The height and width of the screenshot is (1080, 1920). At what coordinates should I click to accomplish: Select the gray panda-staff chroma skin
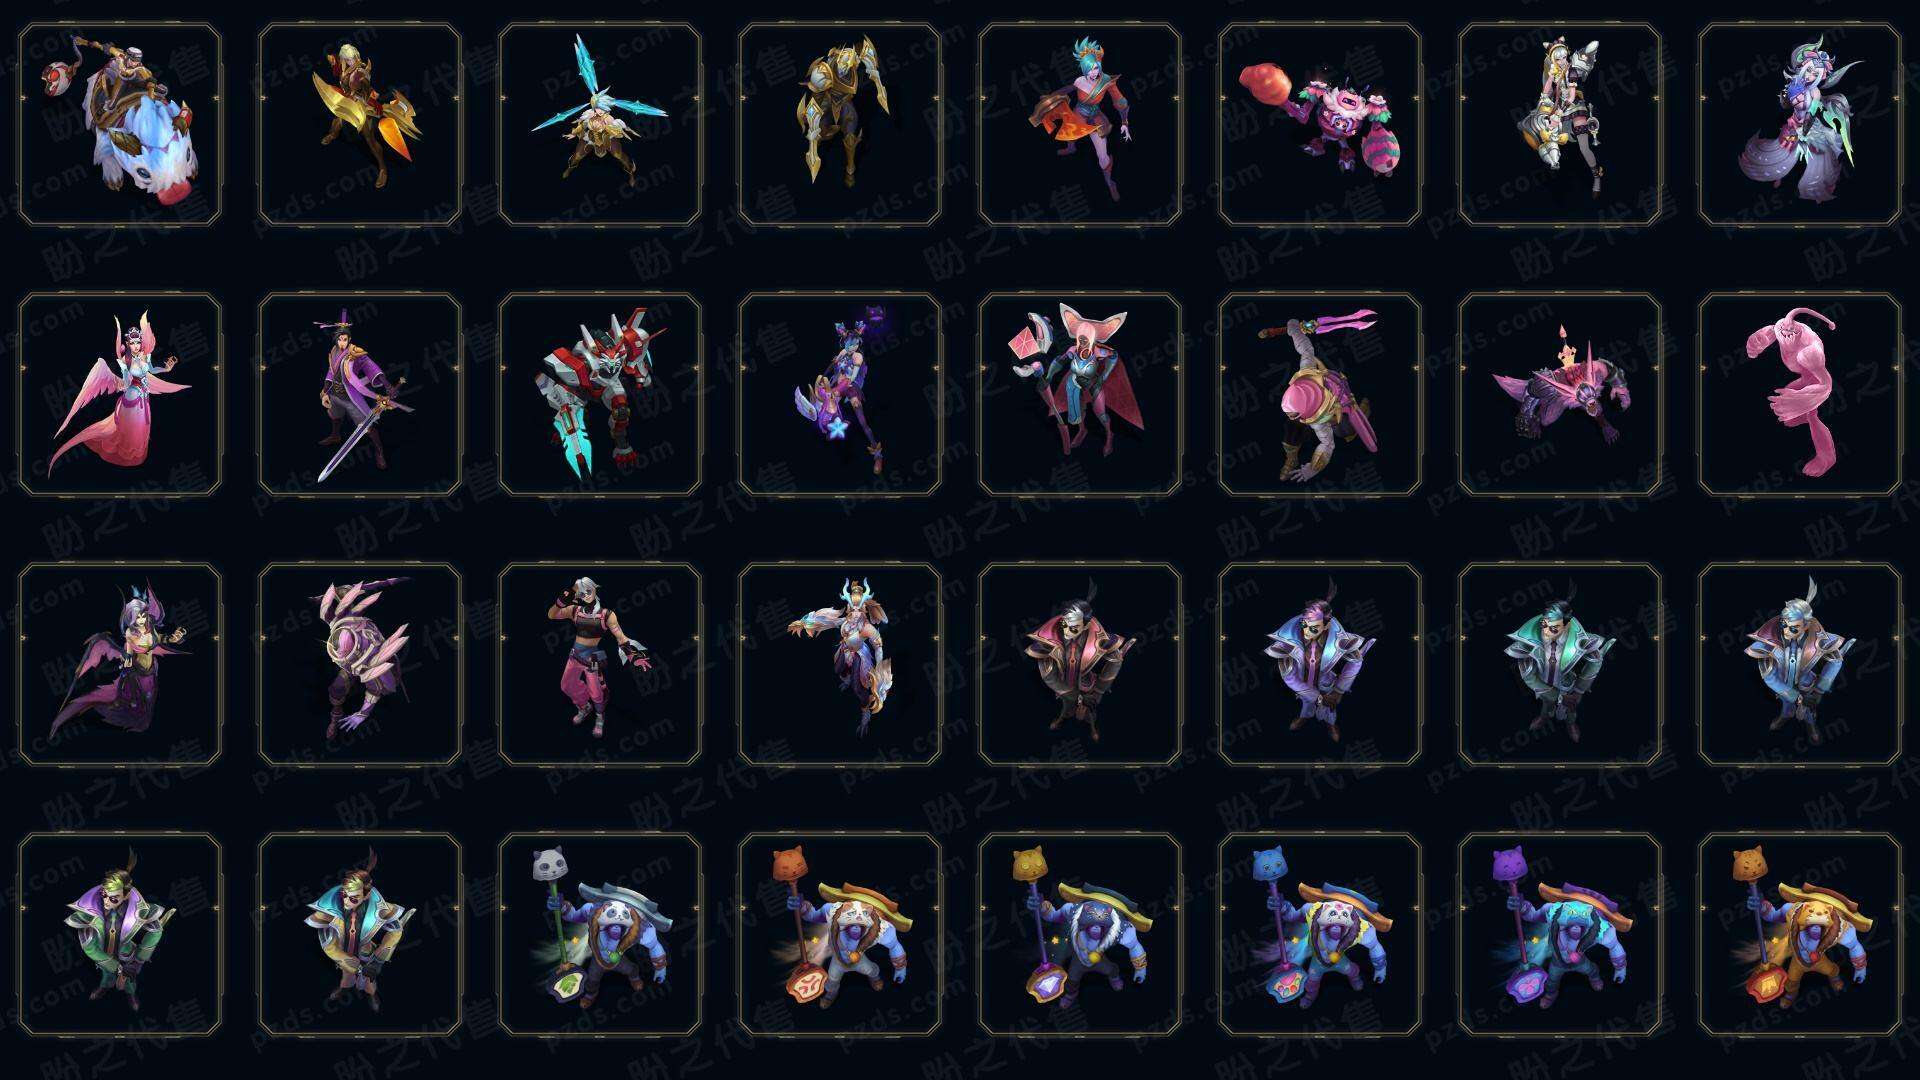pyautogui.click(x=600, y=934)
